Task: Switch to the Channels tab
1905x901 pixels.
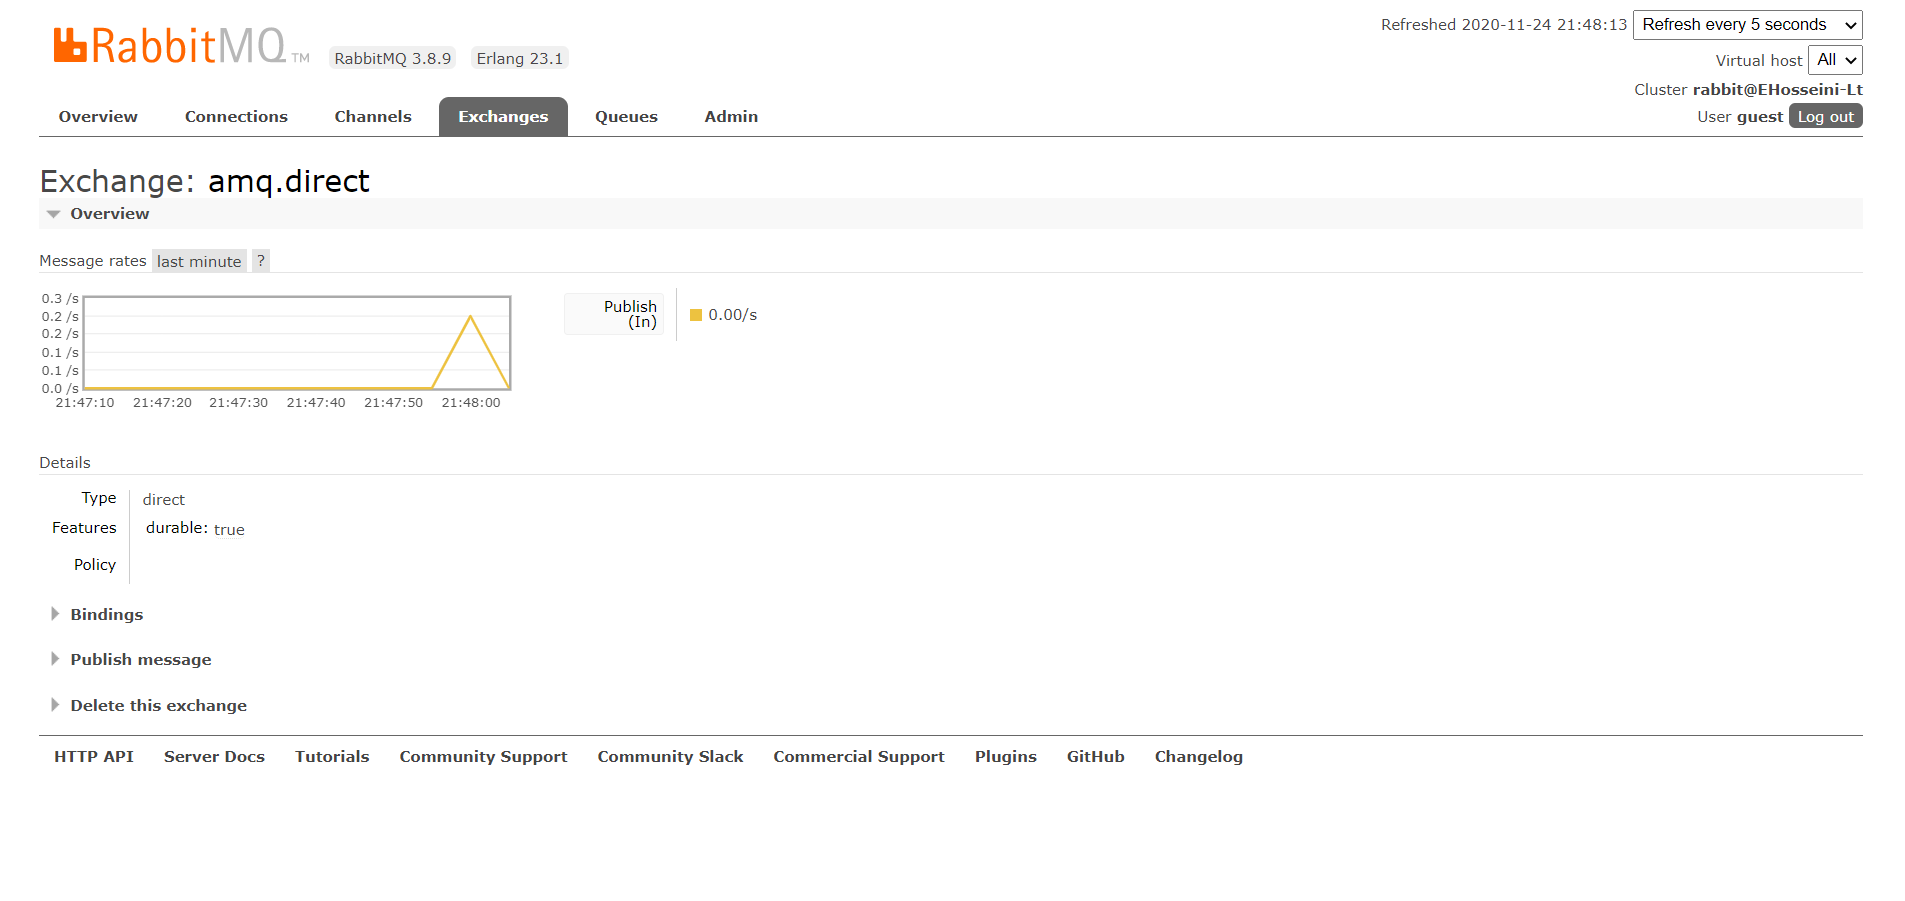Action: [373, 117]
